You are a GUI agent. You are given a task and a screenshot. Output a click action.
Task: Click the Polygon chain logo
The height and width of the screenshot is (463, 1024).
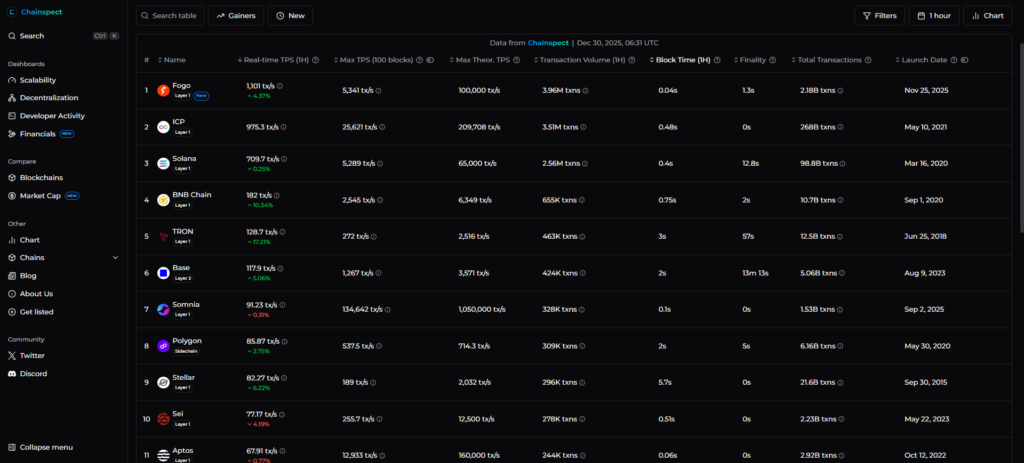163,345
